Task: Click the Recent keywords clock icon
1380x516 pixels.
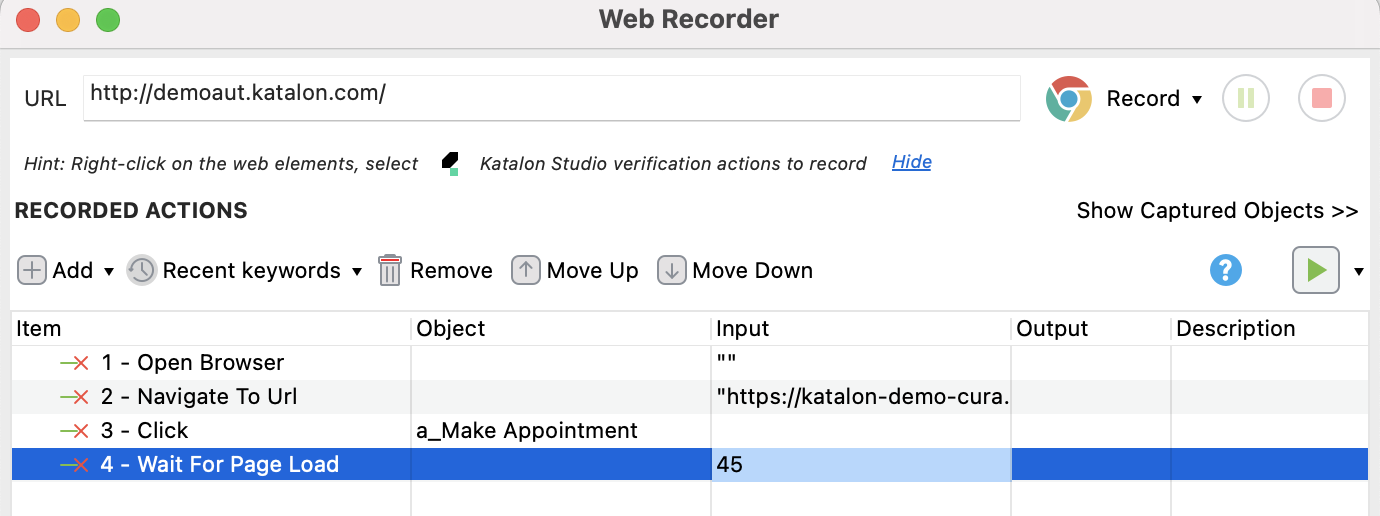Action: (x=142, y=271)
